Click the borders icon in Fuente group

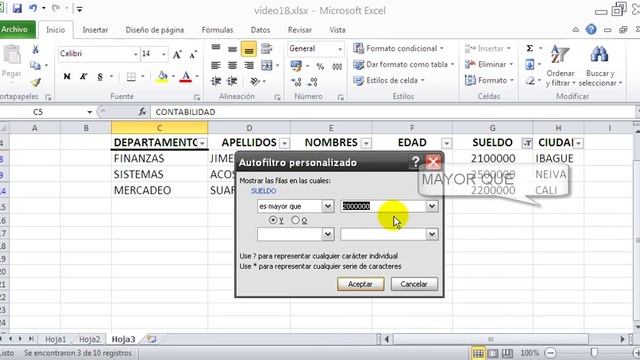tap(131, 76)
